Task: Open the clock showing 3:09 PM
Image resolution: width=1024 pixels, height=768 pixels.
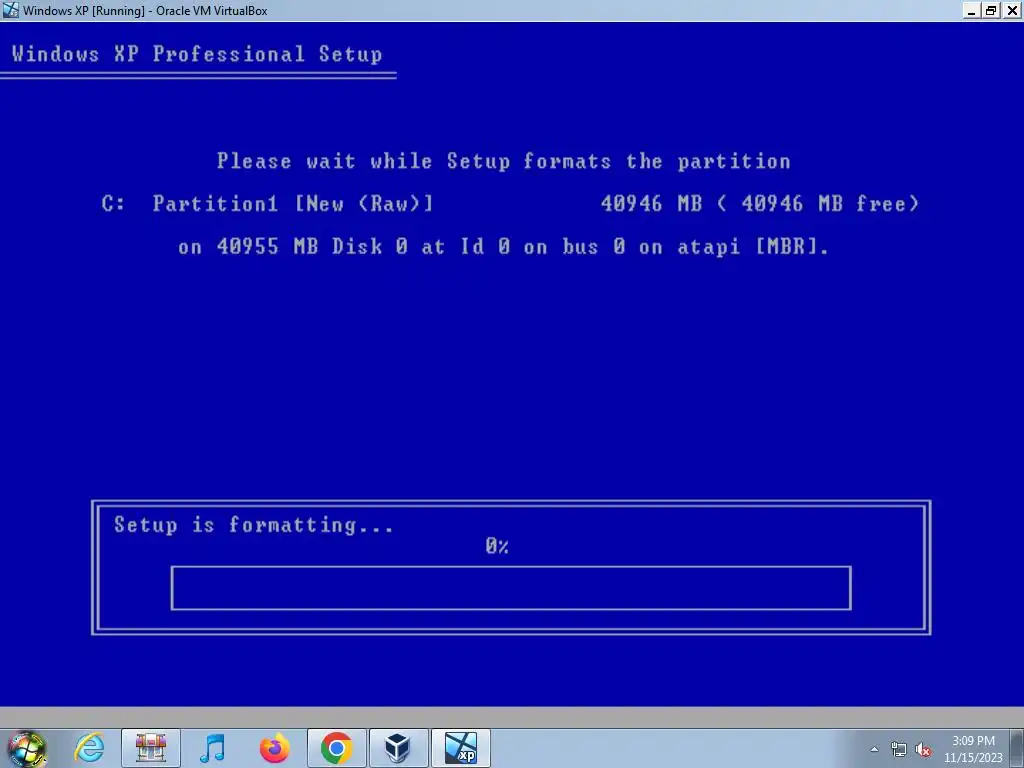Action: (973, 749)
